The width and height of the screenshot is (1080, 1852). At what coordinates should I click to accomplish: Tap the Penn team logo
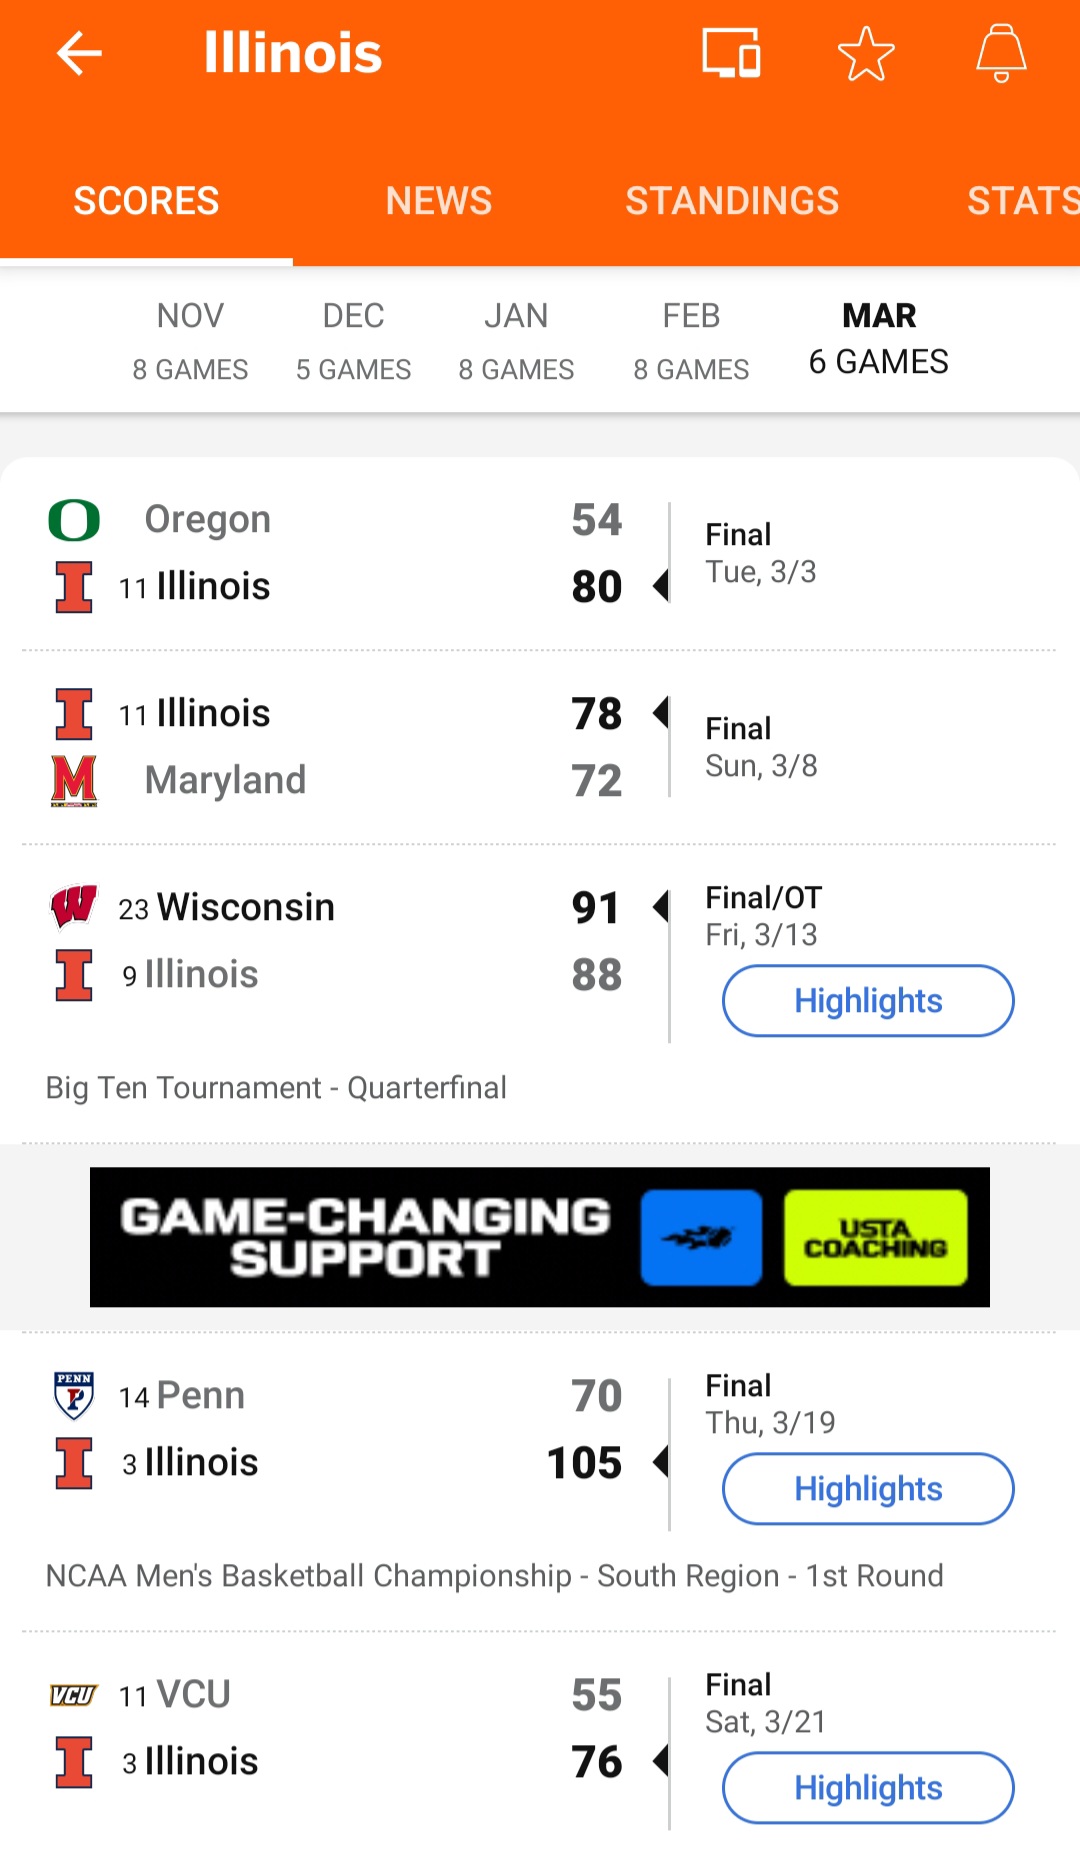coord(74,1395)
